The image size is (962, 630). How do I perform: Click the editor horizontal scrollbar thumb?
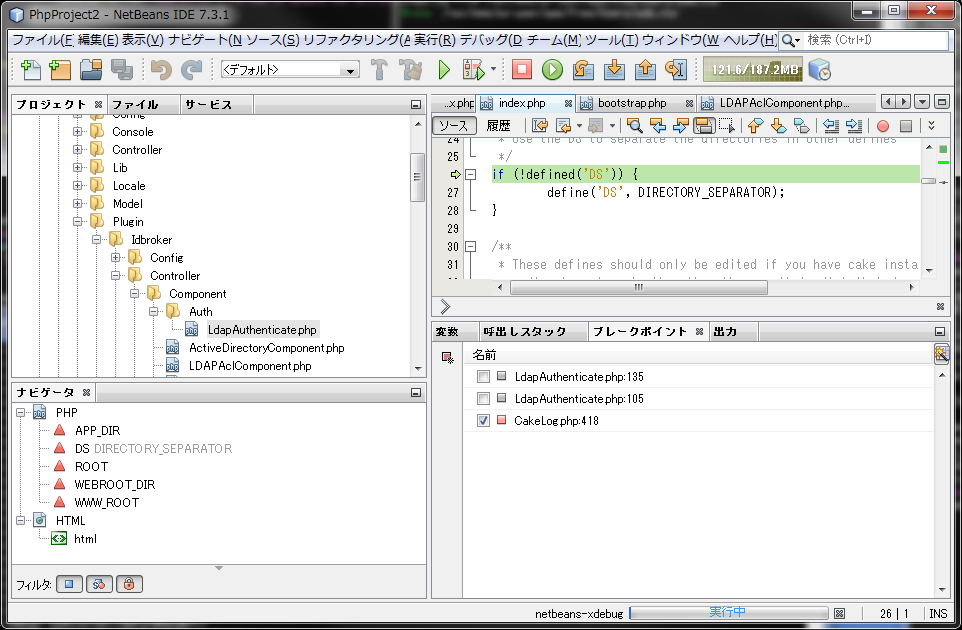(639, 287)
